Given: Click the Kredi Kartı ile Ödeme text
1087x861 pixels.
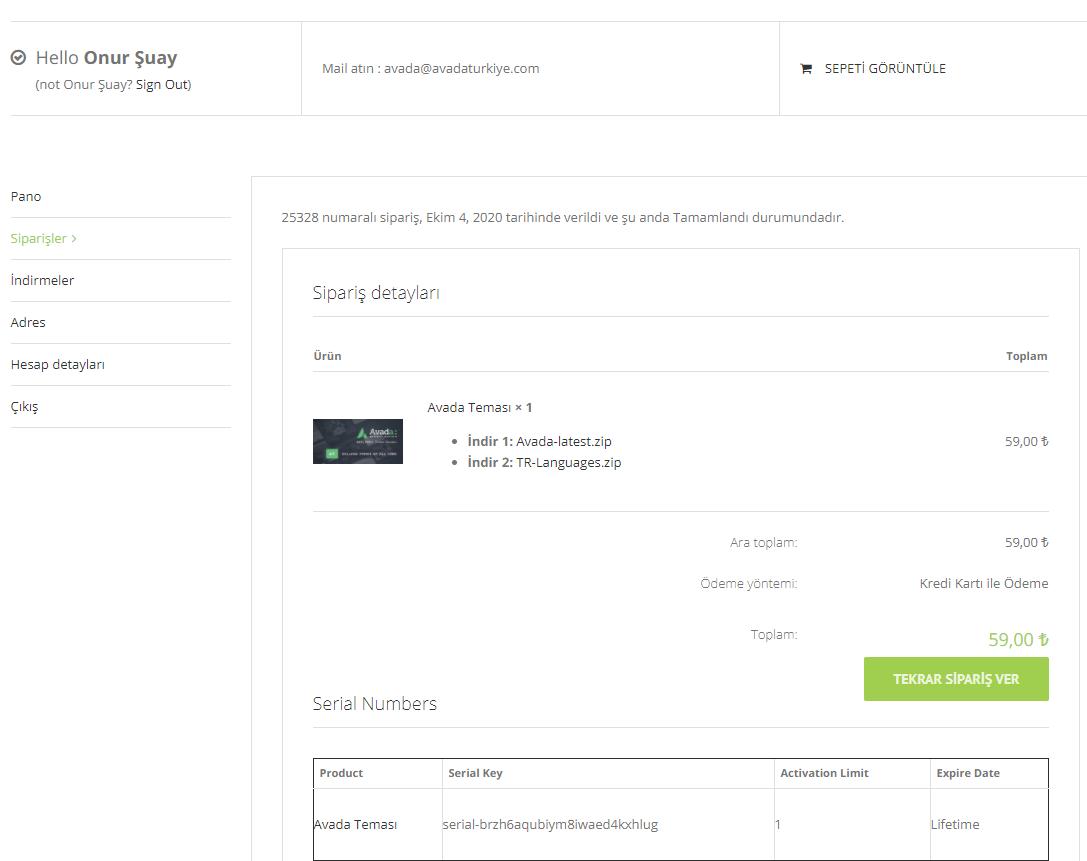Looking at the screenshot, I should 984,584.
